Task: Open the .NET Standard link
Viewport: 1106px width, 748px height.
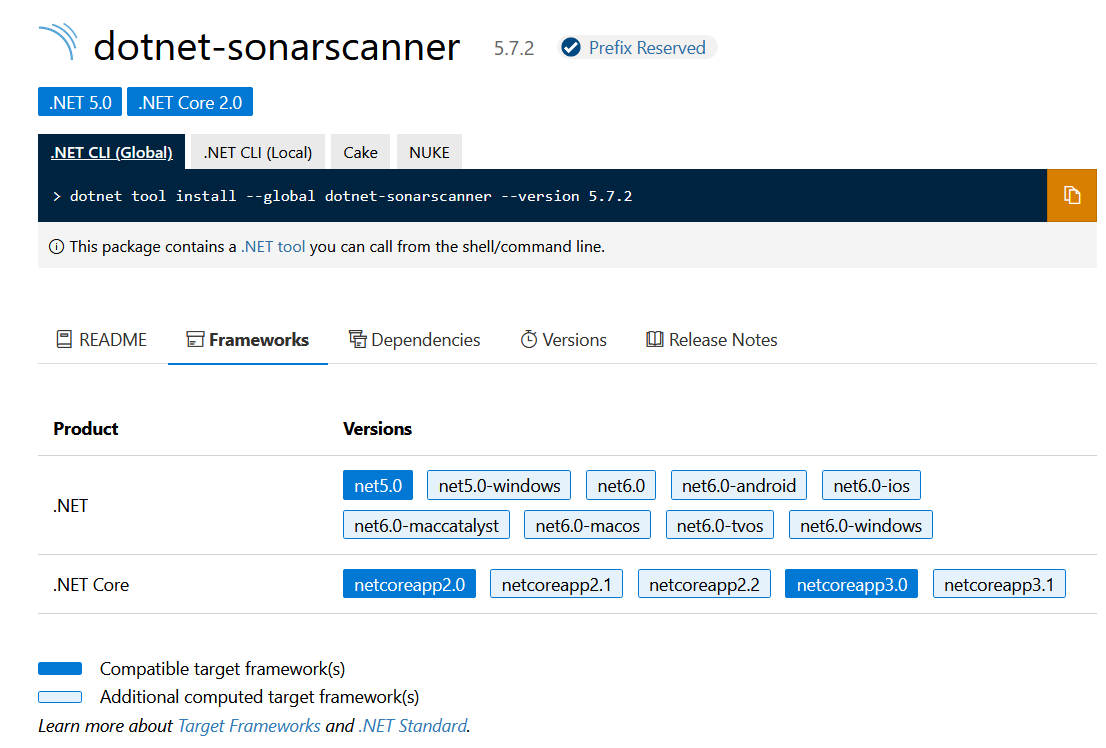Action: click(413, 725)
